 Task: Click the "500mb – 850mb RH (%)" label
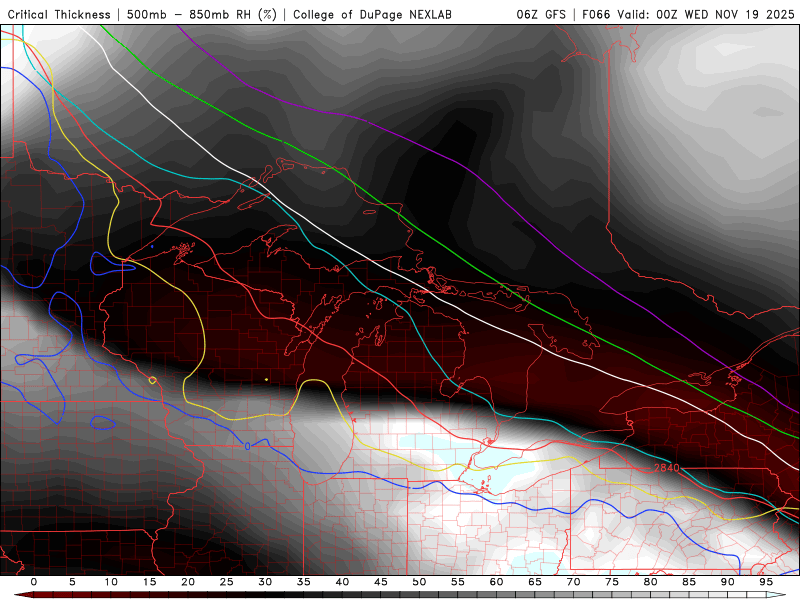pos(202,15)
